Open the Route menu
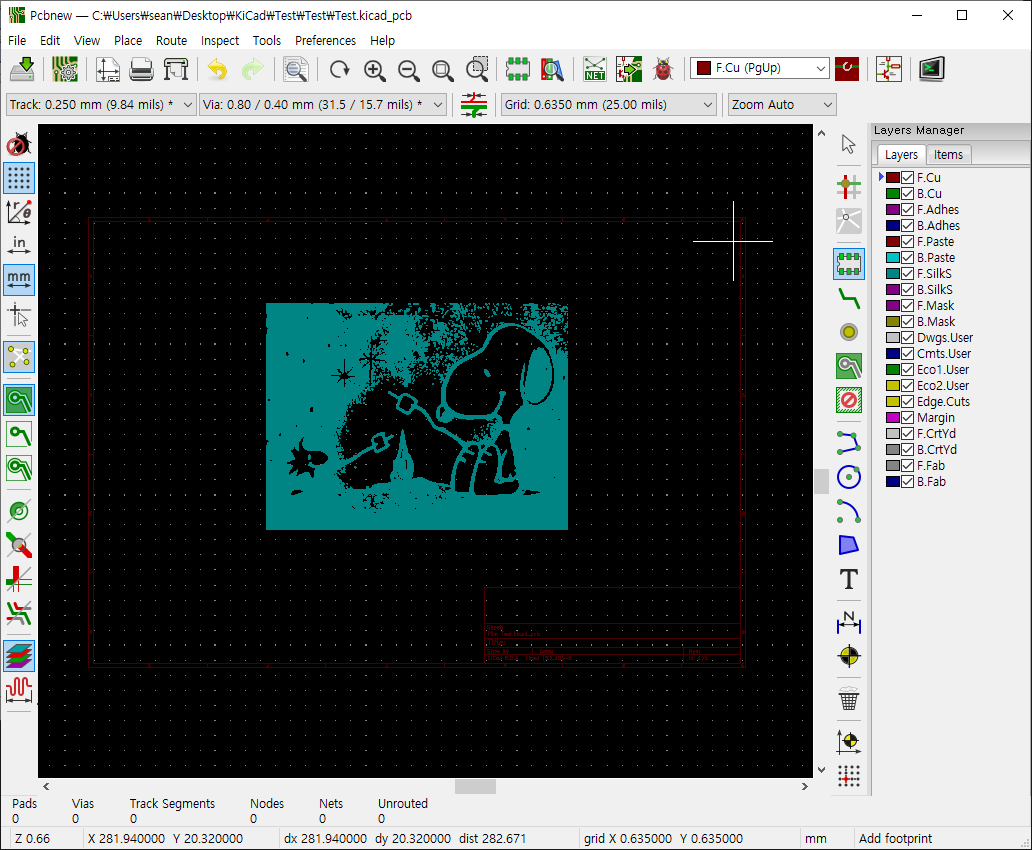Image resolution: width=1032 pixels, height=850 pixels. click(x=171, y=40)
